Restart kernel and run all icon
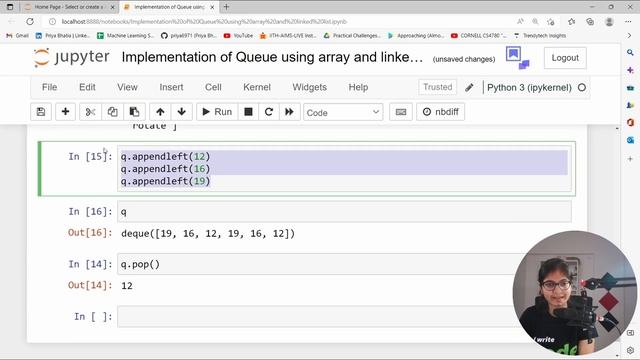640x360 pixels. point(289,112)
